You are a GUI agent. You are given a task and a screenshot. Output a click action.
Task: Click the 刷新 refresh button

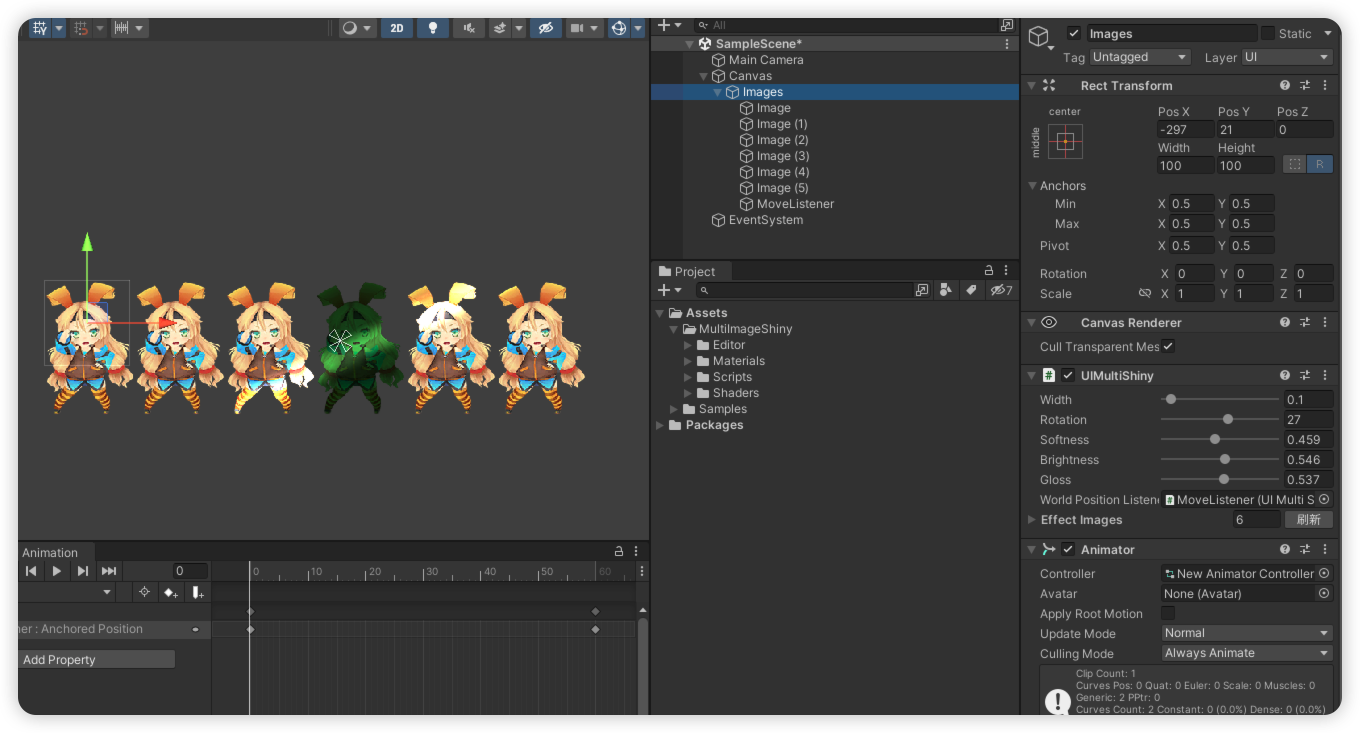click(1309, 520)
